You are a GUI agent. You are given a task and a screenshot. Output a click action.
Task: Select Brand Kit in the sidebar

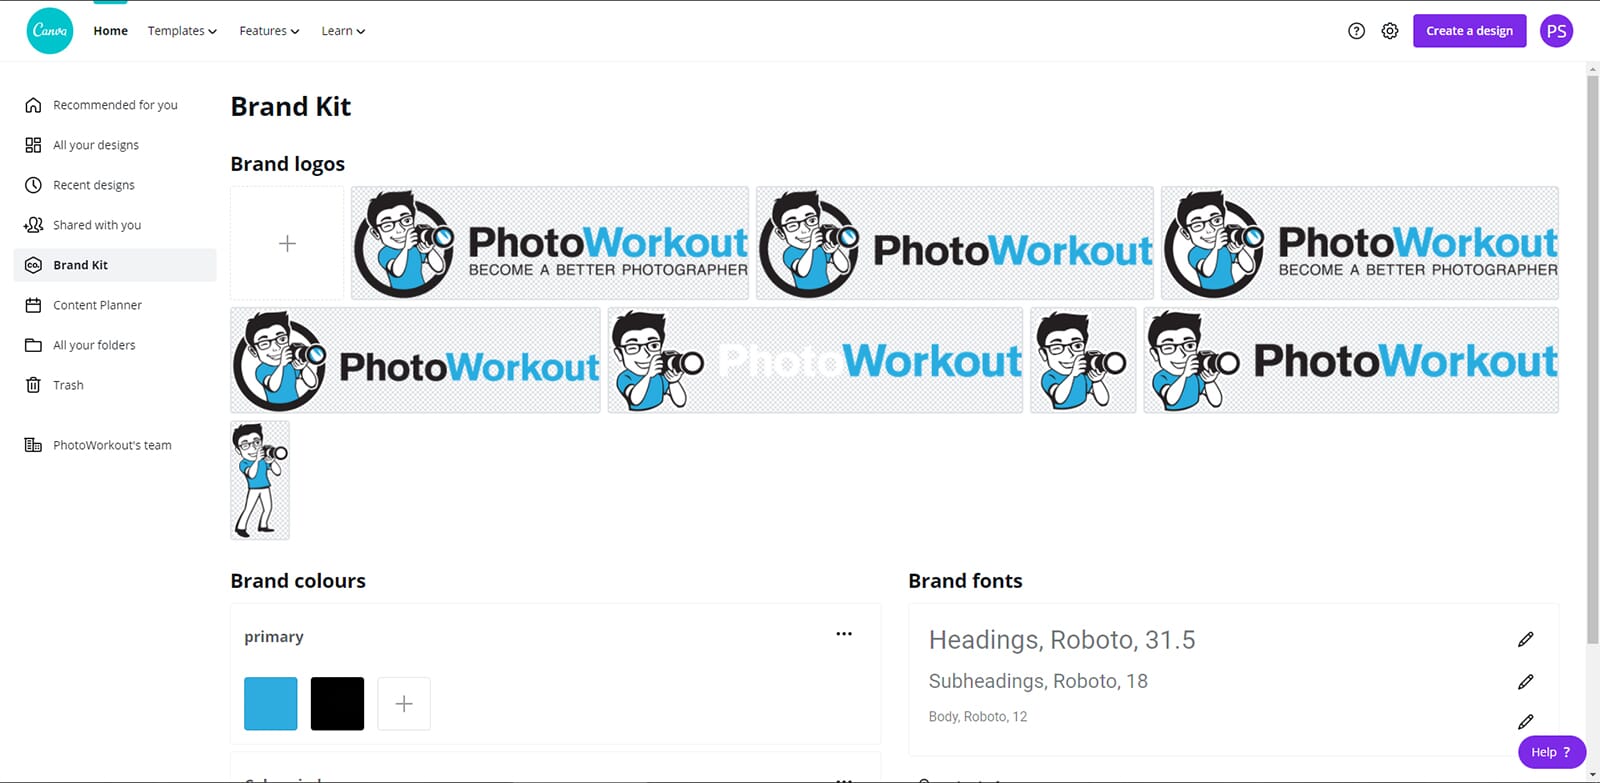[115, 265]
